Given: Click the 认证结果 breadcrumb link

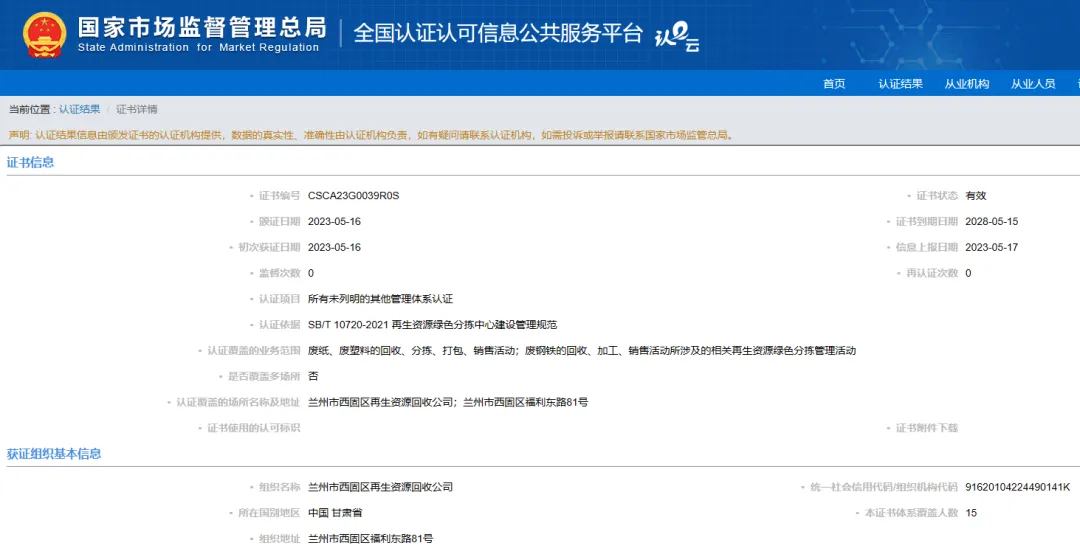Looking at the screenshot, I should click(x=79, y=109).
